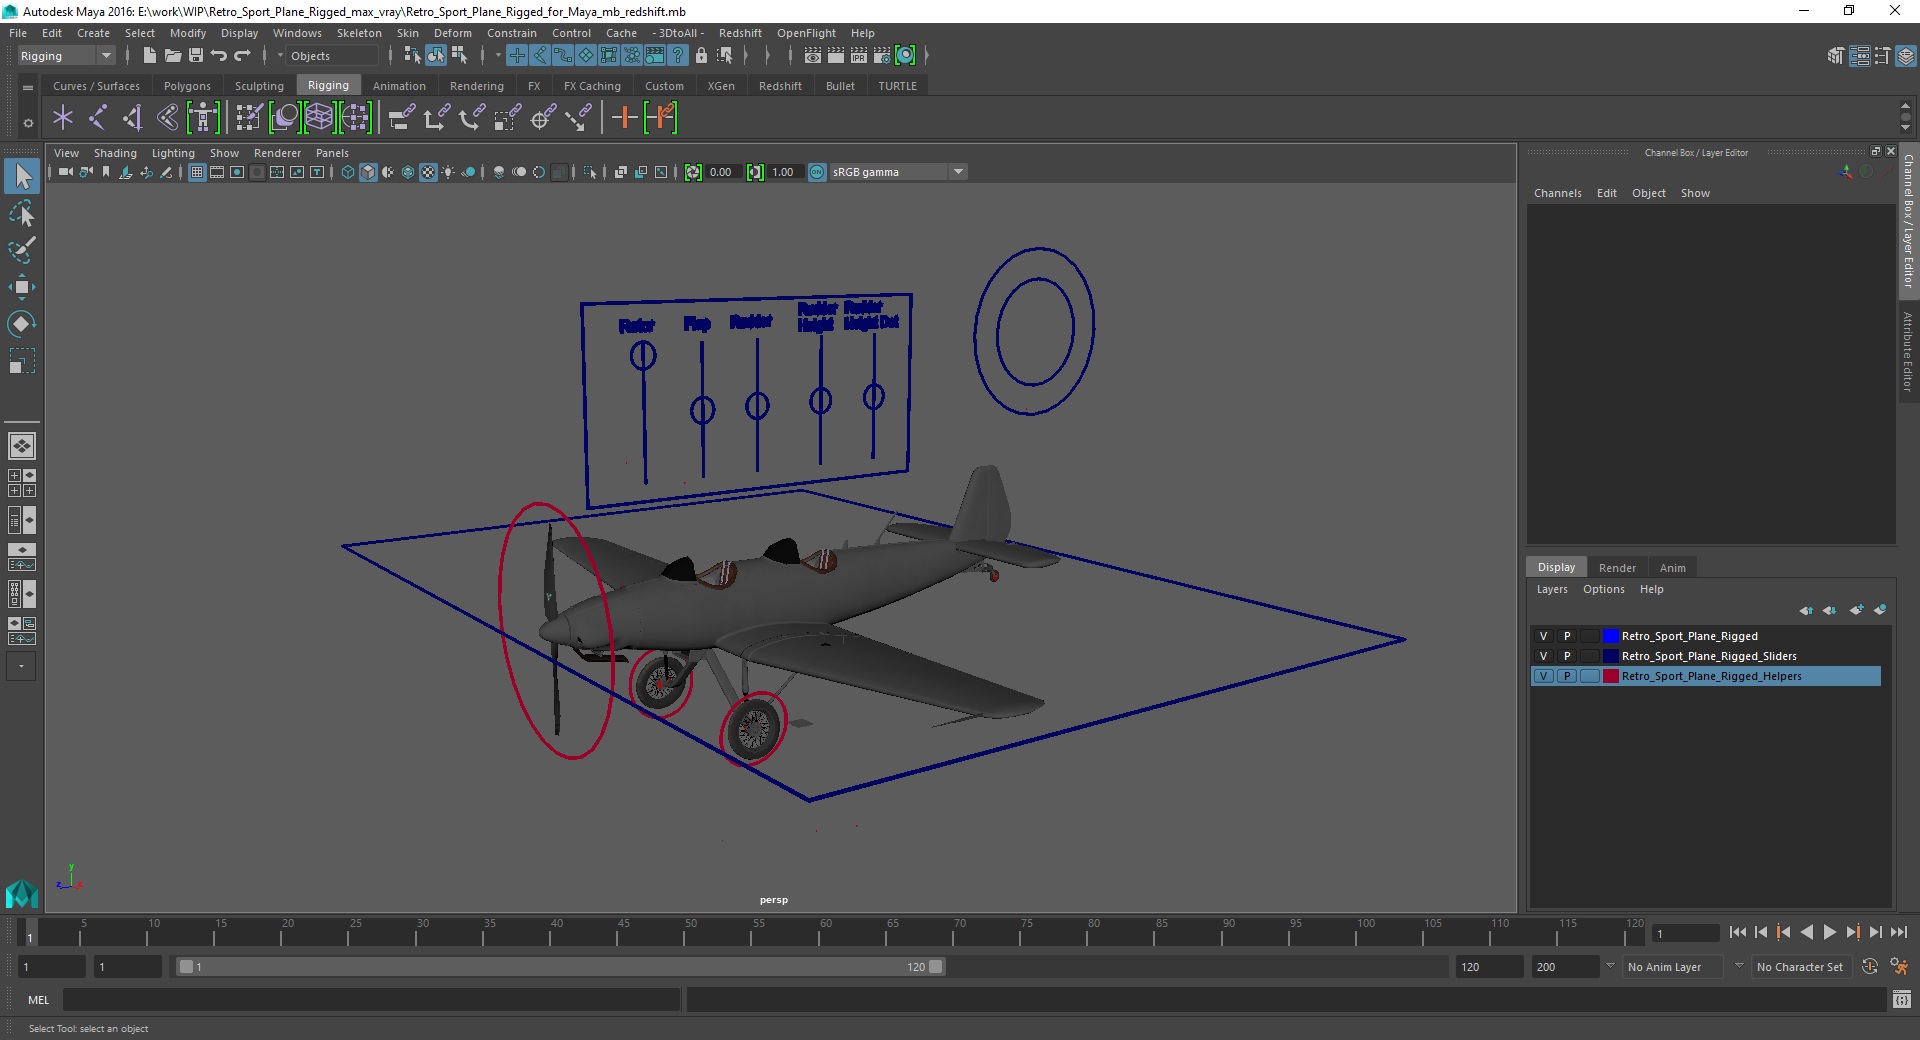Click the Single Perspective layout icon

tap(21, 446)
